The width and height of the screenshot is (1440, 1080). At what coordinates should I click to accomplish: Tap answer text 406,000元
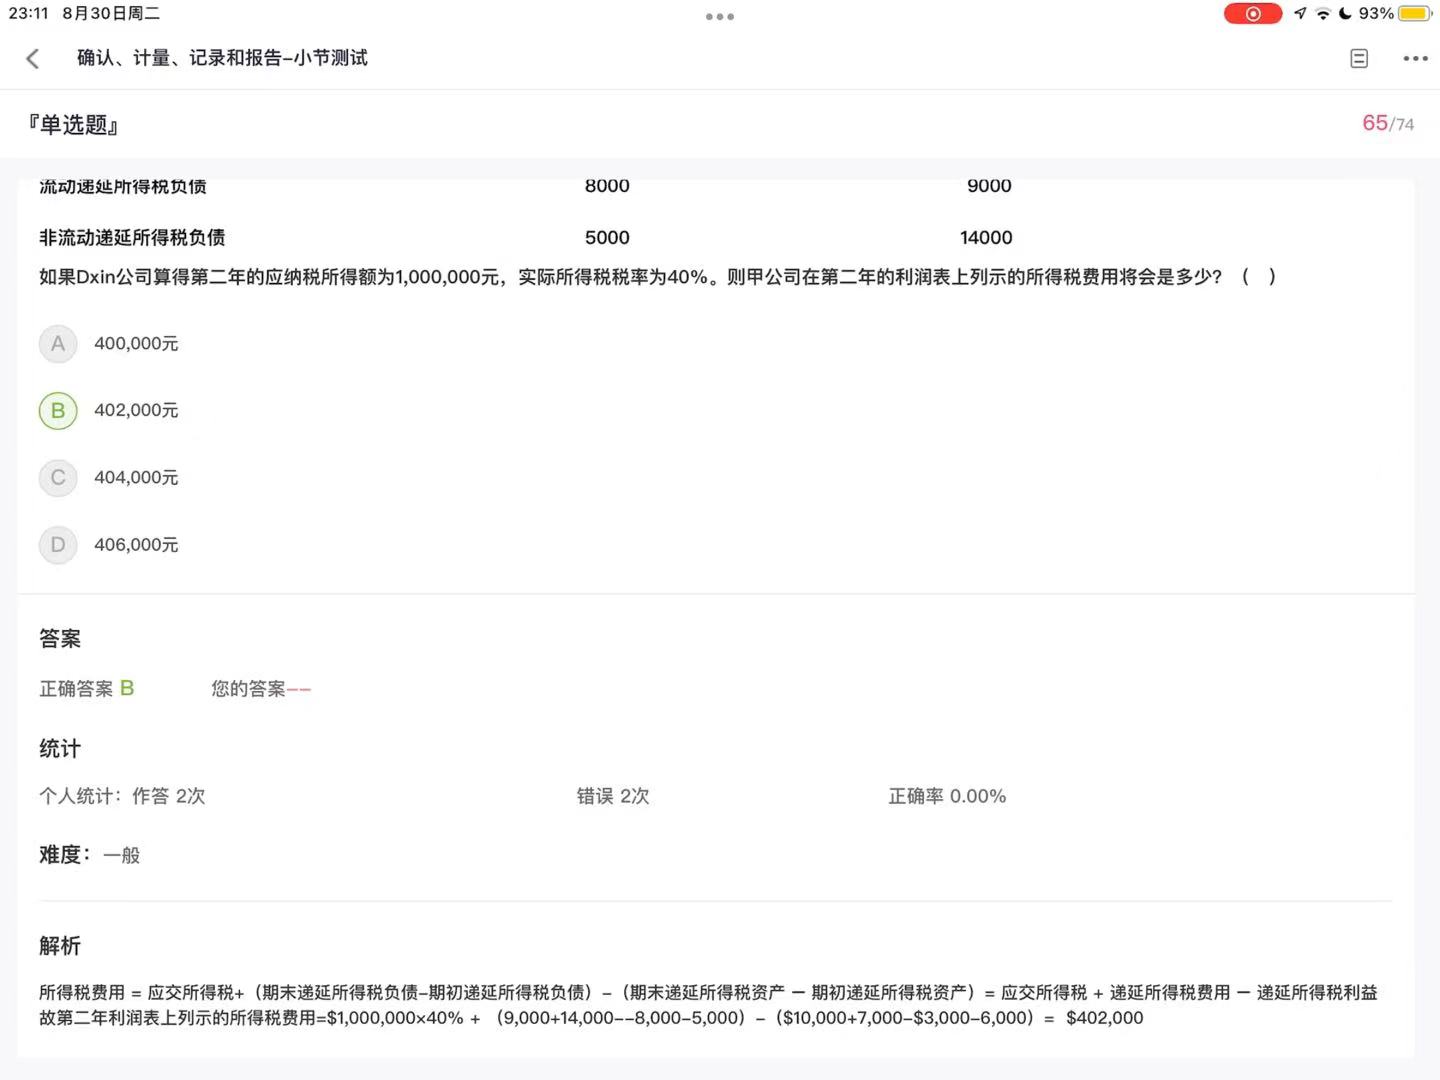click(x=136, y=545)
